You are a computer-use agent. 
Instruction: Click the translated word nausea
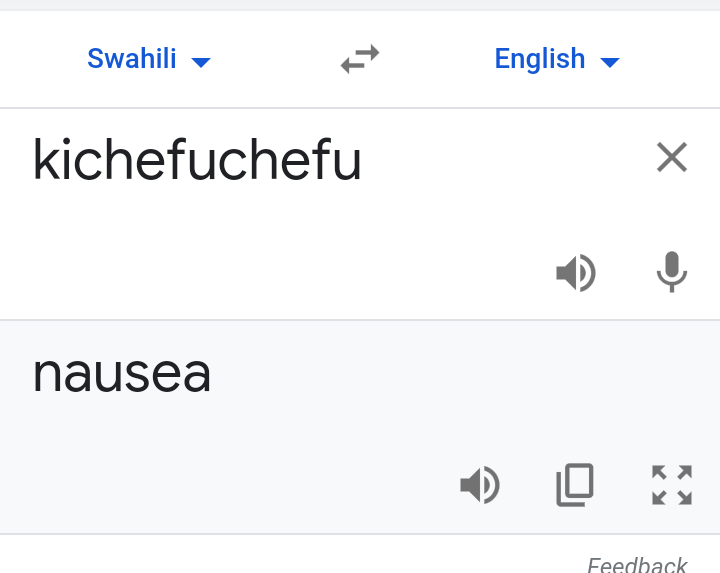point(122,375)
